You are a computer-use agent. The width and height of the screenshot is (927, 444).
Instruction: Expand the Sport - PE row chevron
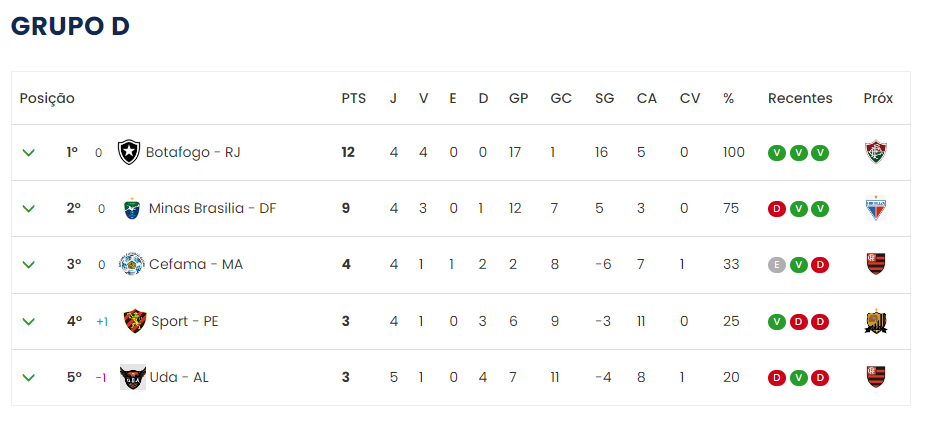point(28,322)
